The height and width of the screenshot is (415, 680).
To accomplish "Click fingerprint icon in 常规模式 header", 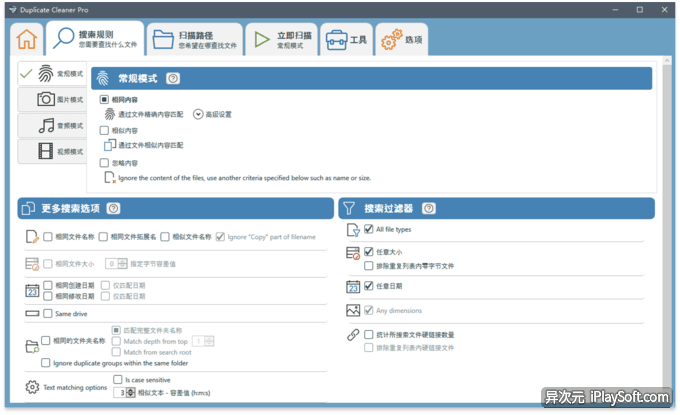I will [x=103, y=78].
